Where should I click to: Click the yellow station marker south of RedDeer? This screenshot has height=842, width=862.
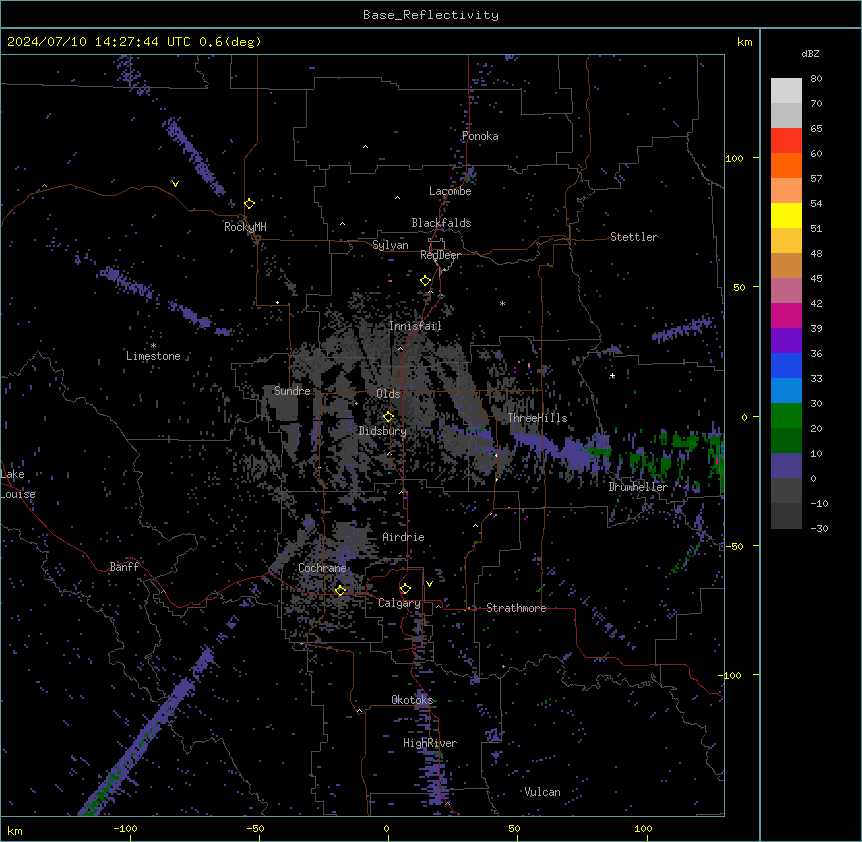(x=425, y=281)
